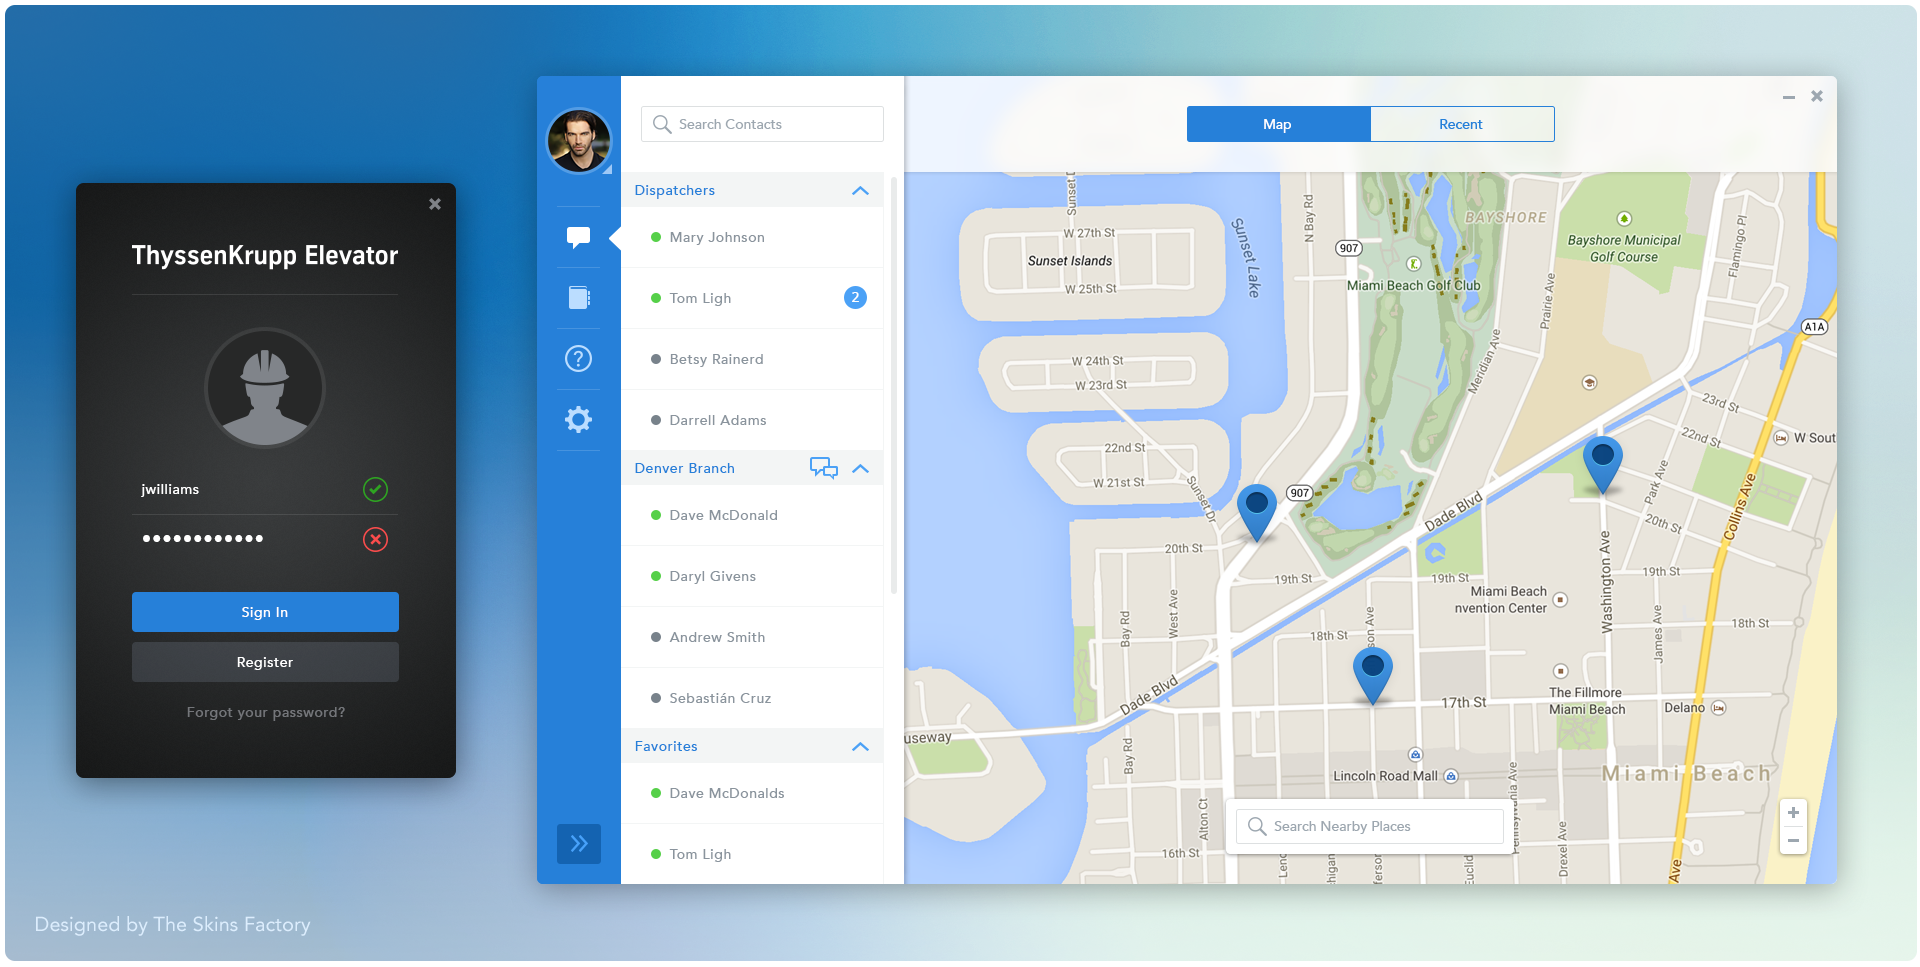Viewport: 1920px width, 967px height.
Task: Collapse the Favorites group
Action: (x=860, y=746)
